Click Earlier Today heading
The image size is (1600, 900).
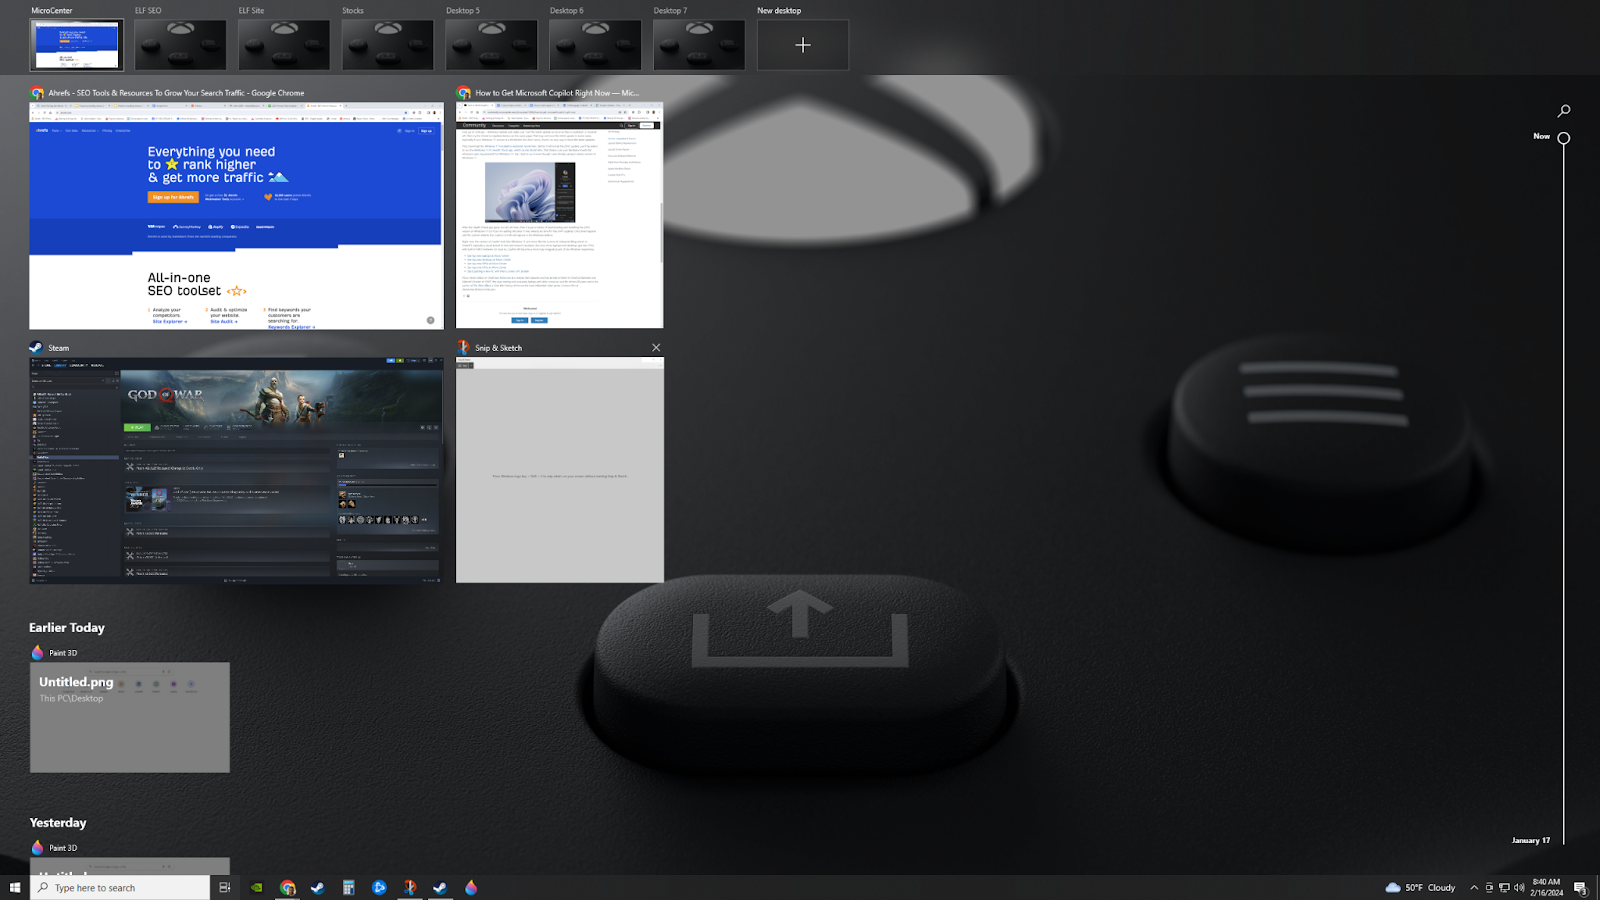click(67, 628)
